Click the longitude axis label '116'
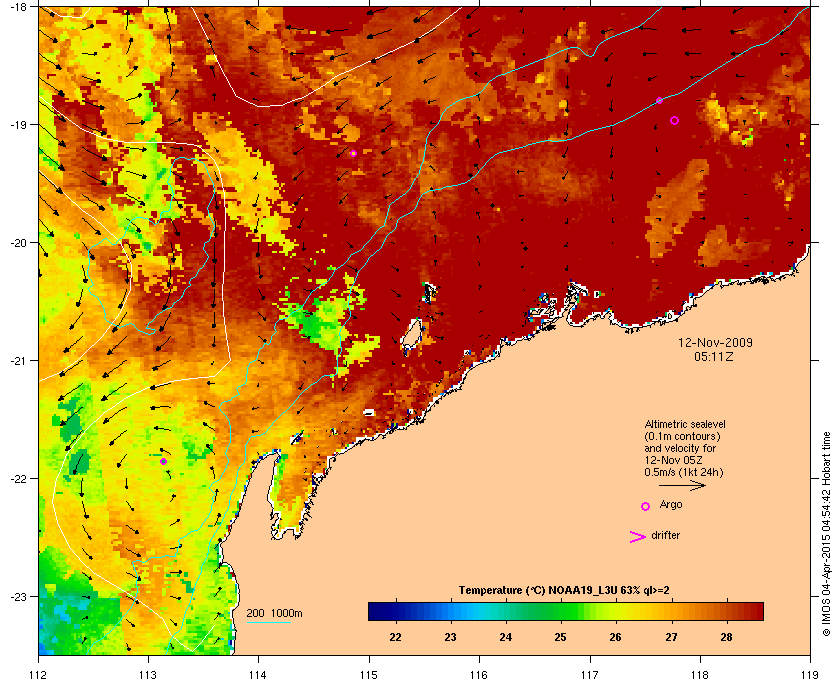 (x=479, y=675)
